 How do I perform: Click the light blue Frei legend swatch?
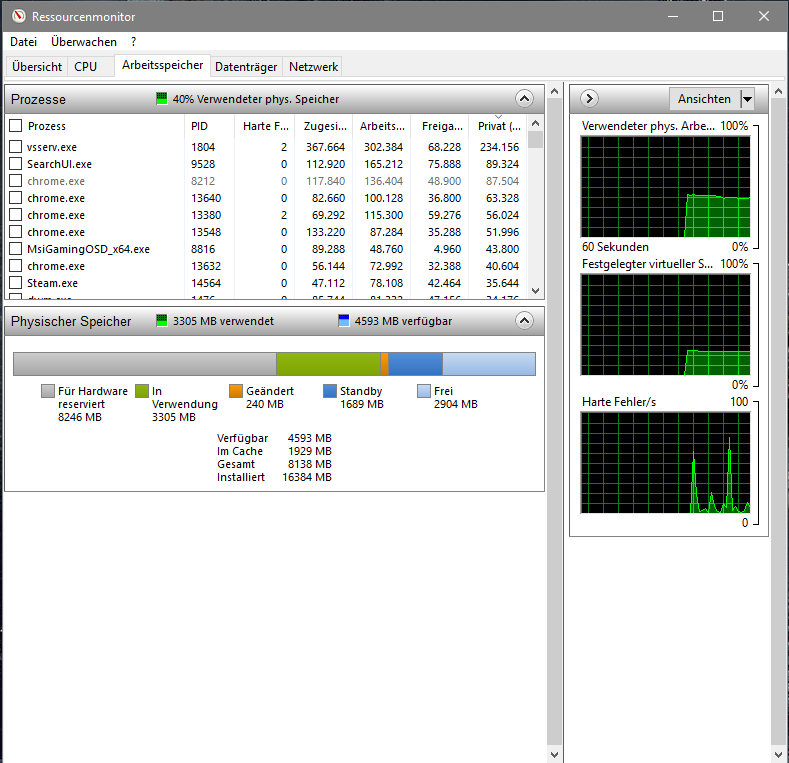tap(424, 391)
